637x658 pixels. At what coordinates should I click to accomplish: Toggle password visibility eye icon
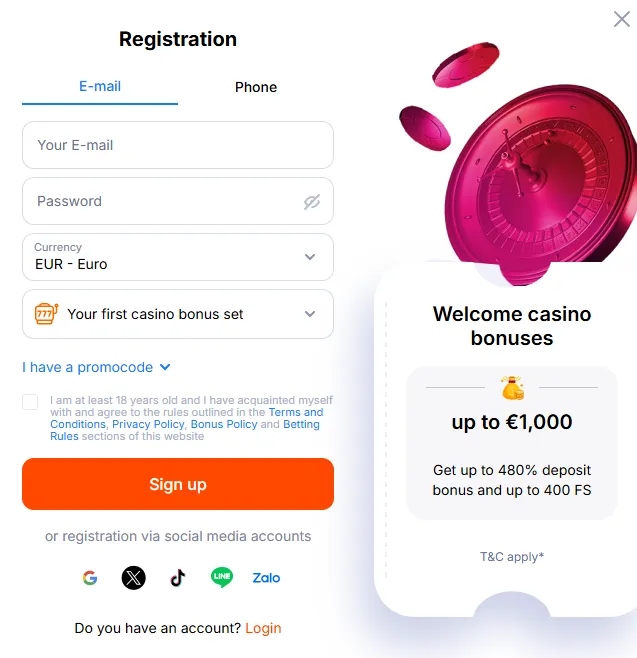pos(312,202)
